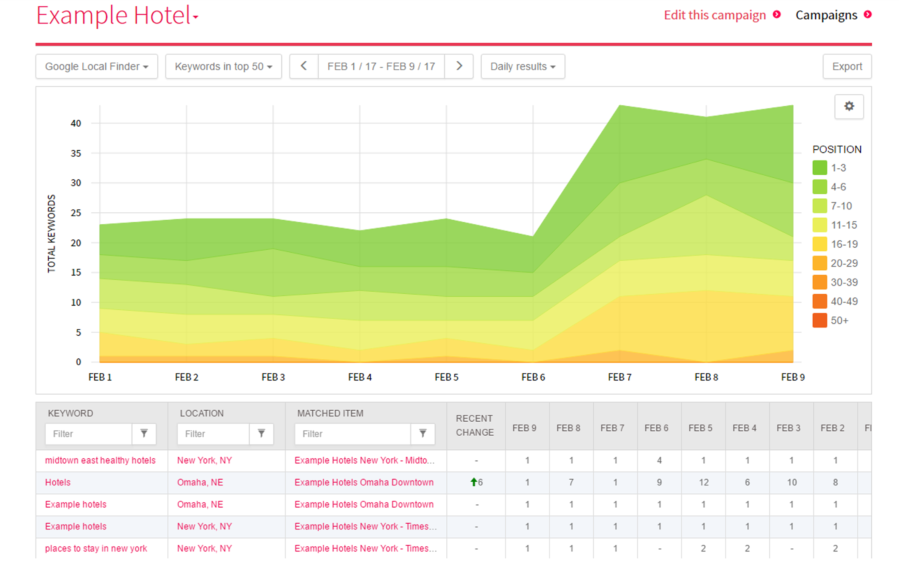This screenshot has width=899, height=561.
Task: Click the 50+ position color swatch
Action: click(x=819, y=321)
